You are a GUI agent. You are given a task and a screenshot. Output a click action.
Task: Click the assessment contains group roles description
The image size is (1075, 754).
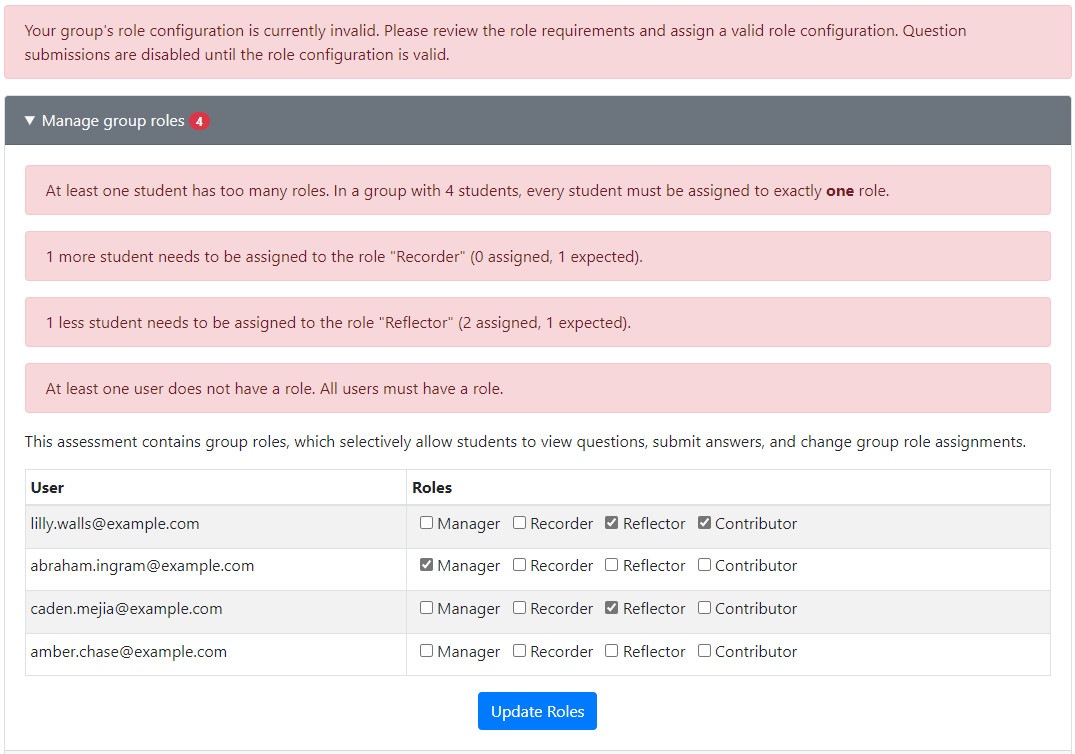coord(525,441)
